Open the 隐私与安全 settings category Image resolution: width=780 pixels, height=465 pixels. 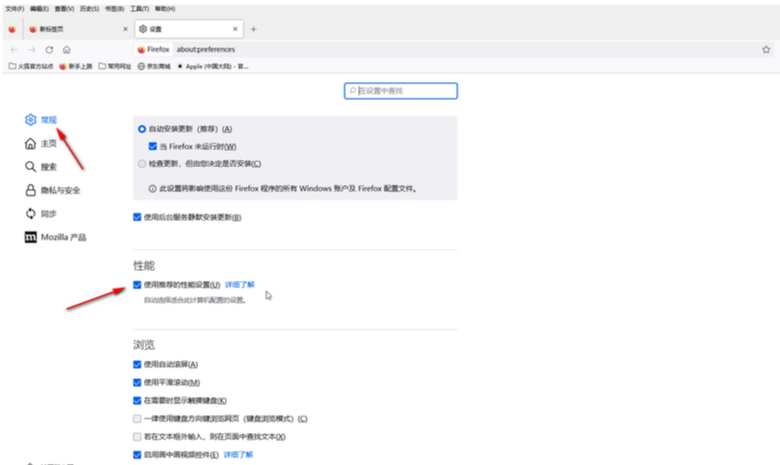pyautogui.click(x=52, y=190)
